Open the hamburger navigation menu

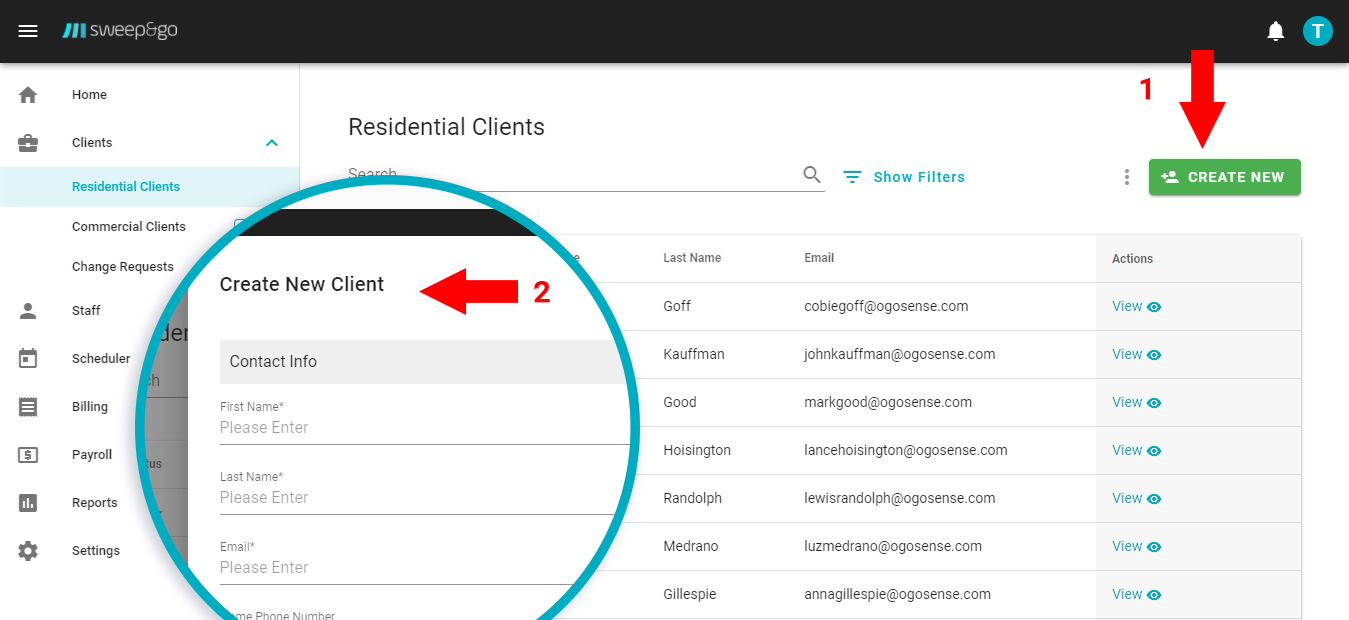(28, 30)
